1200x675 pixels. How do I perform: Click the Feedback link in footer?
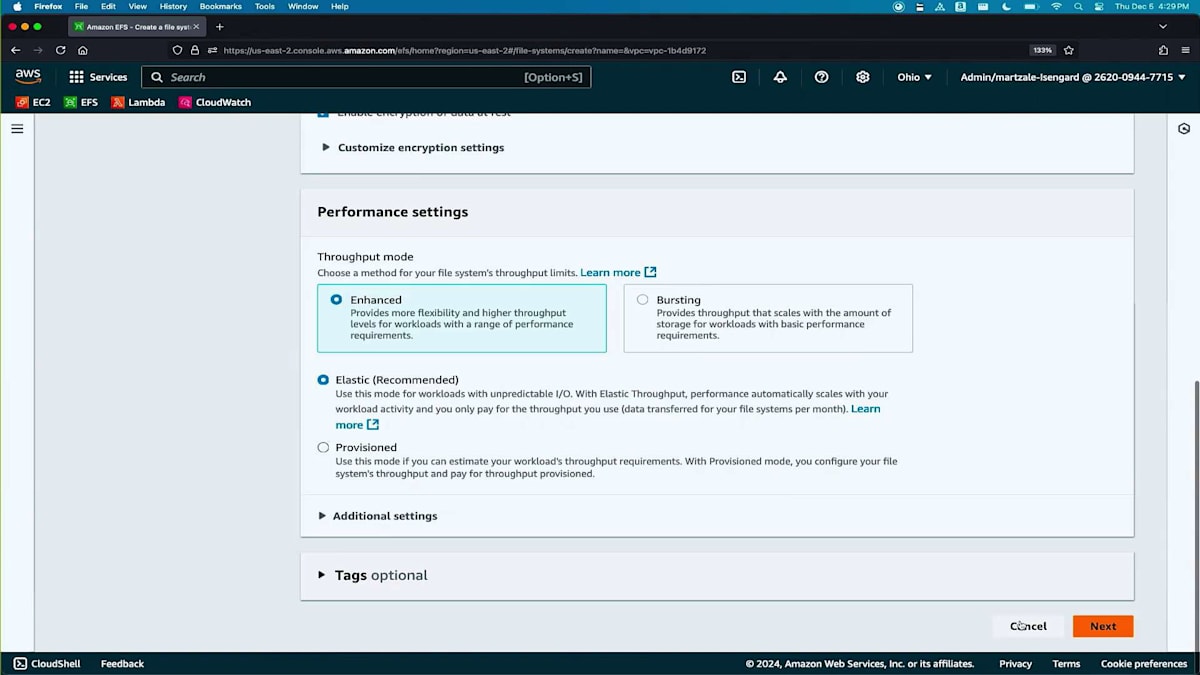[122, 664]
